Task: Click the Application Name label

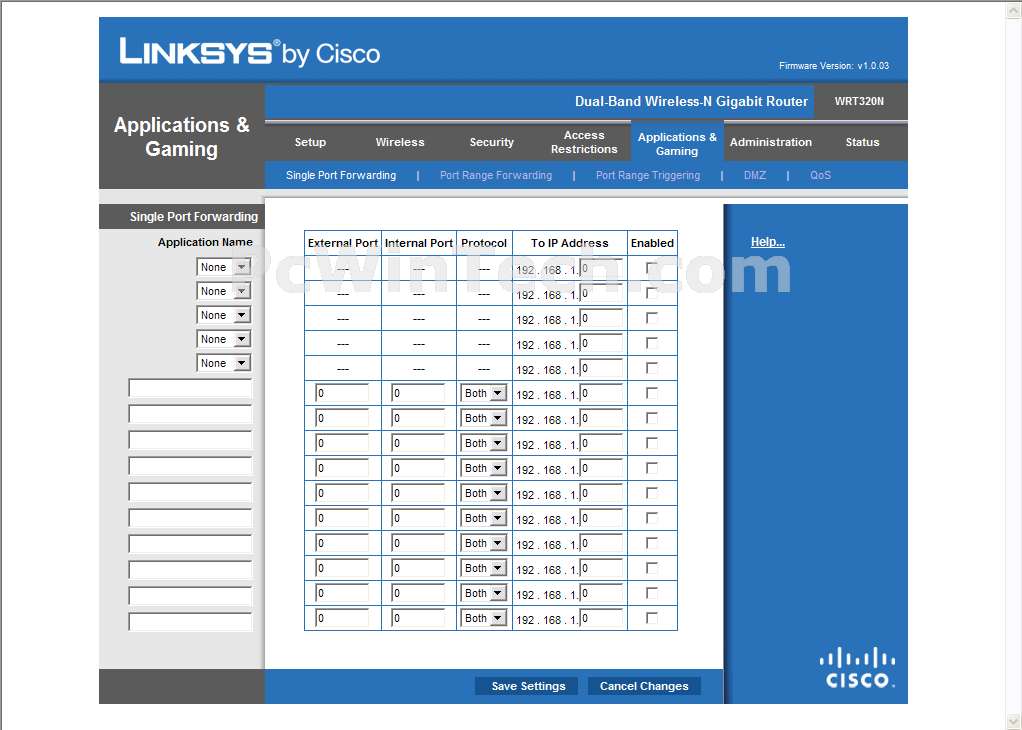Action: (x=205, y=242)
